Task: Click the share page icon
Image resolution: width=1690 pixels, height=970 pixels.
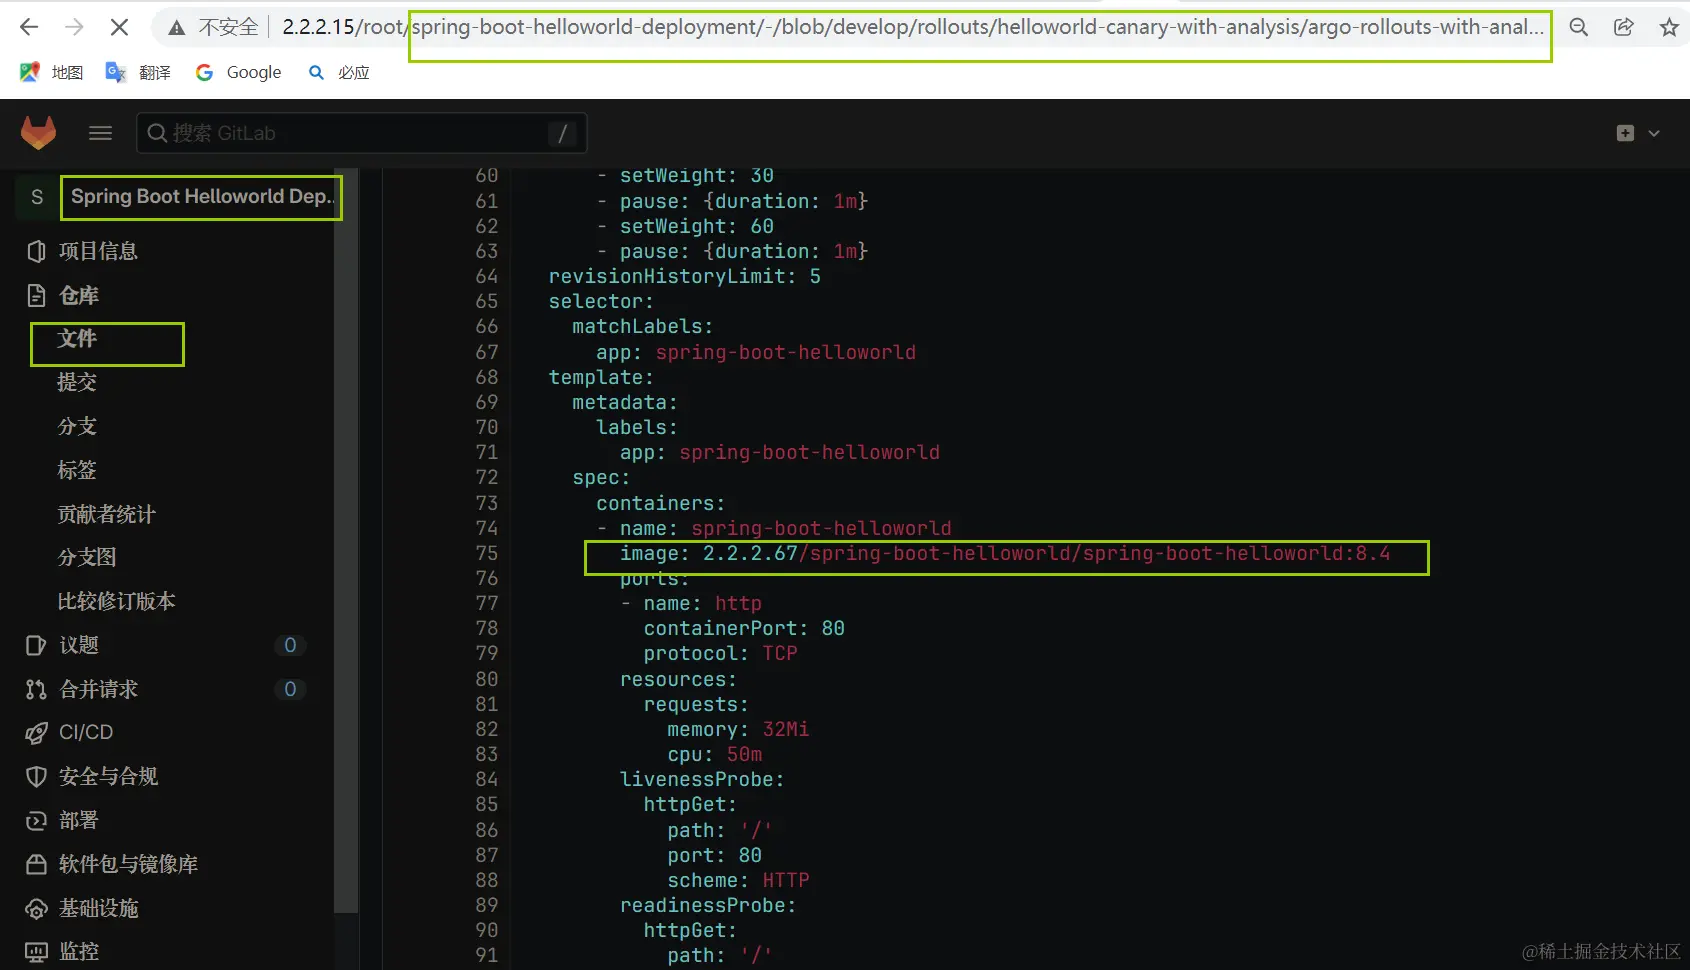Action: pos(1624,27)
